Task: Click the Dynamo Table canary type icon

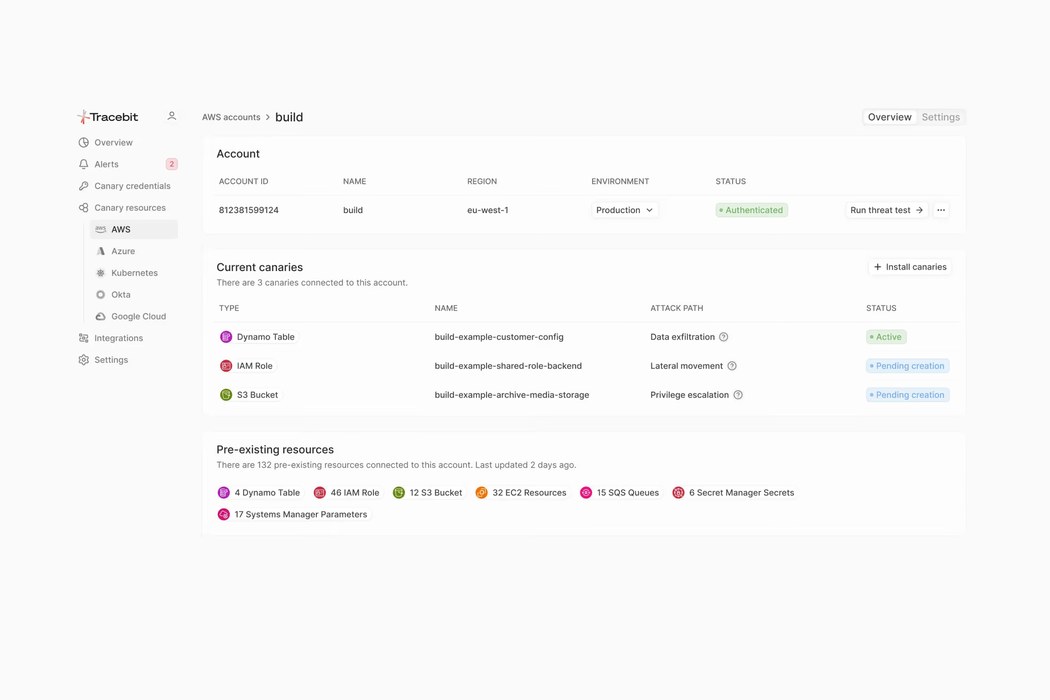Action: coord(226,337)
